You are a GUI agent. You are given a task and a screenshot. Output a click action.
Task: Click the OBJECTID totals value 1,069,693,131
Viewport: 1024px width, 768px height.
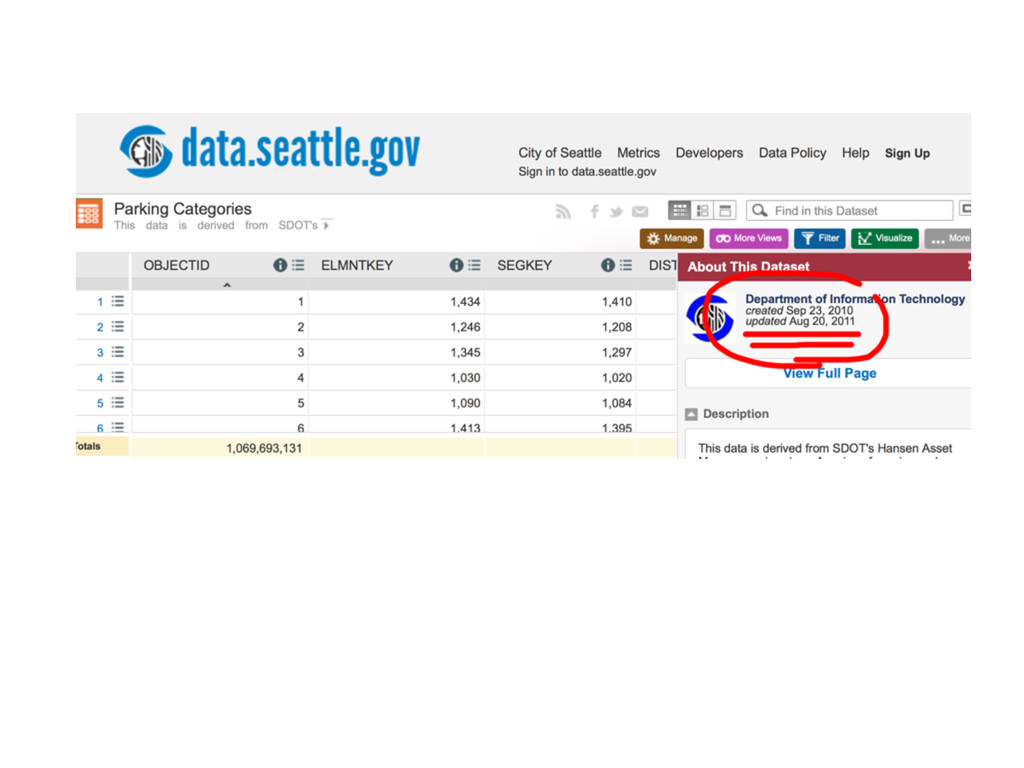pyautogui.click(x=264, y=449)
